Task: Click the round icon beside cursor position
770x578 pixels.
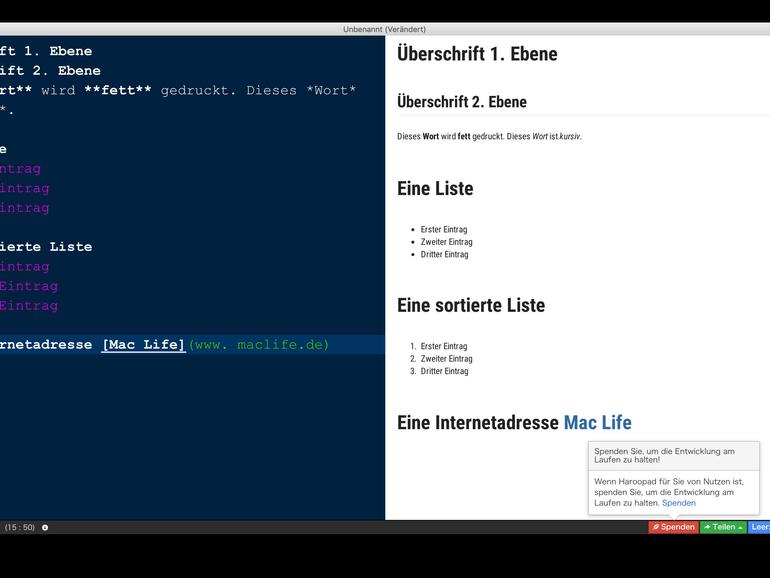Action: coord(45,527)
